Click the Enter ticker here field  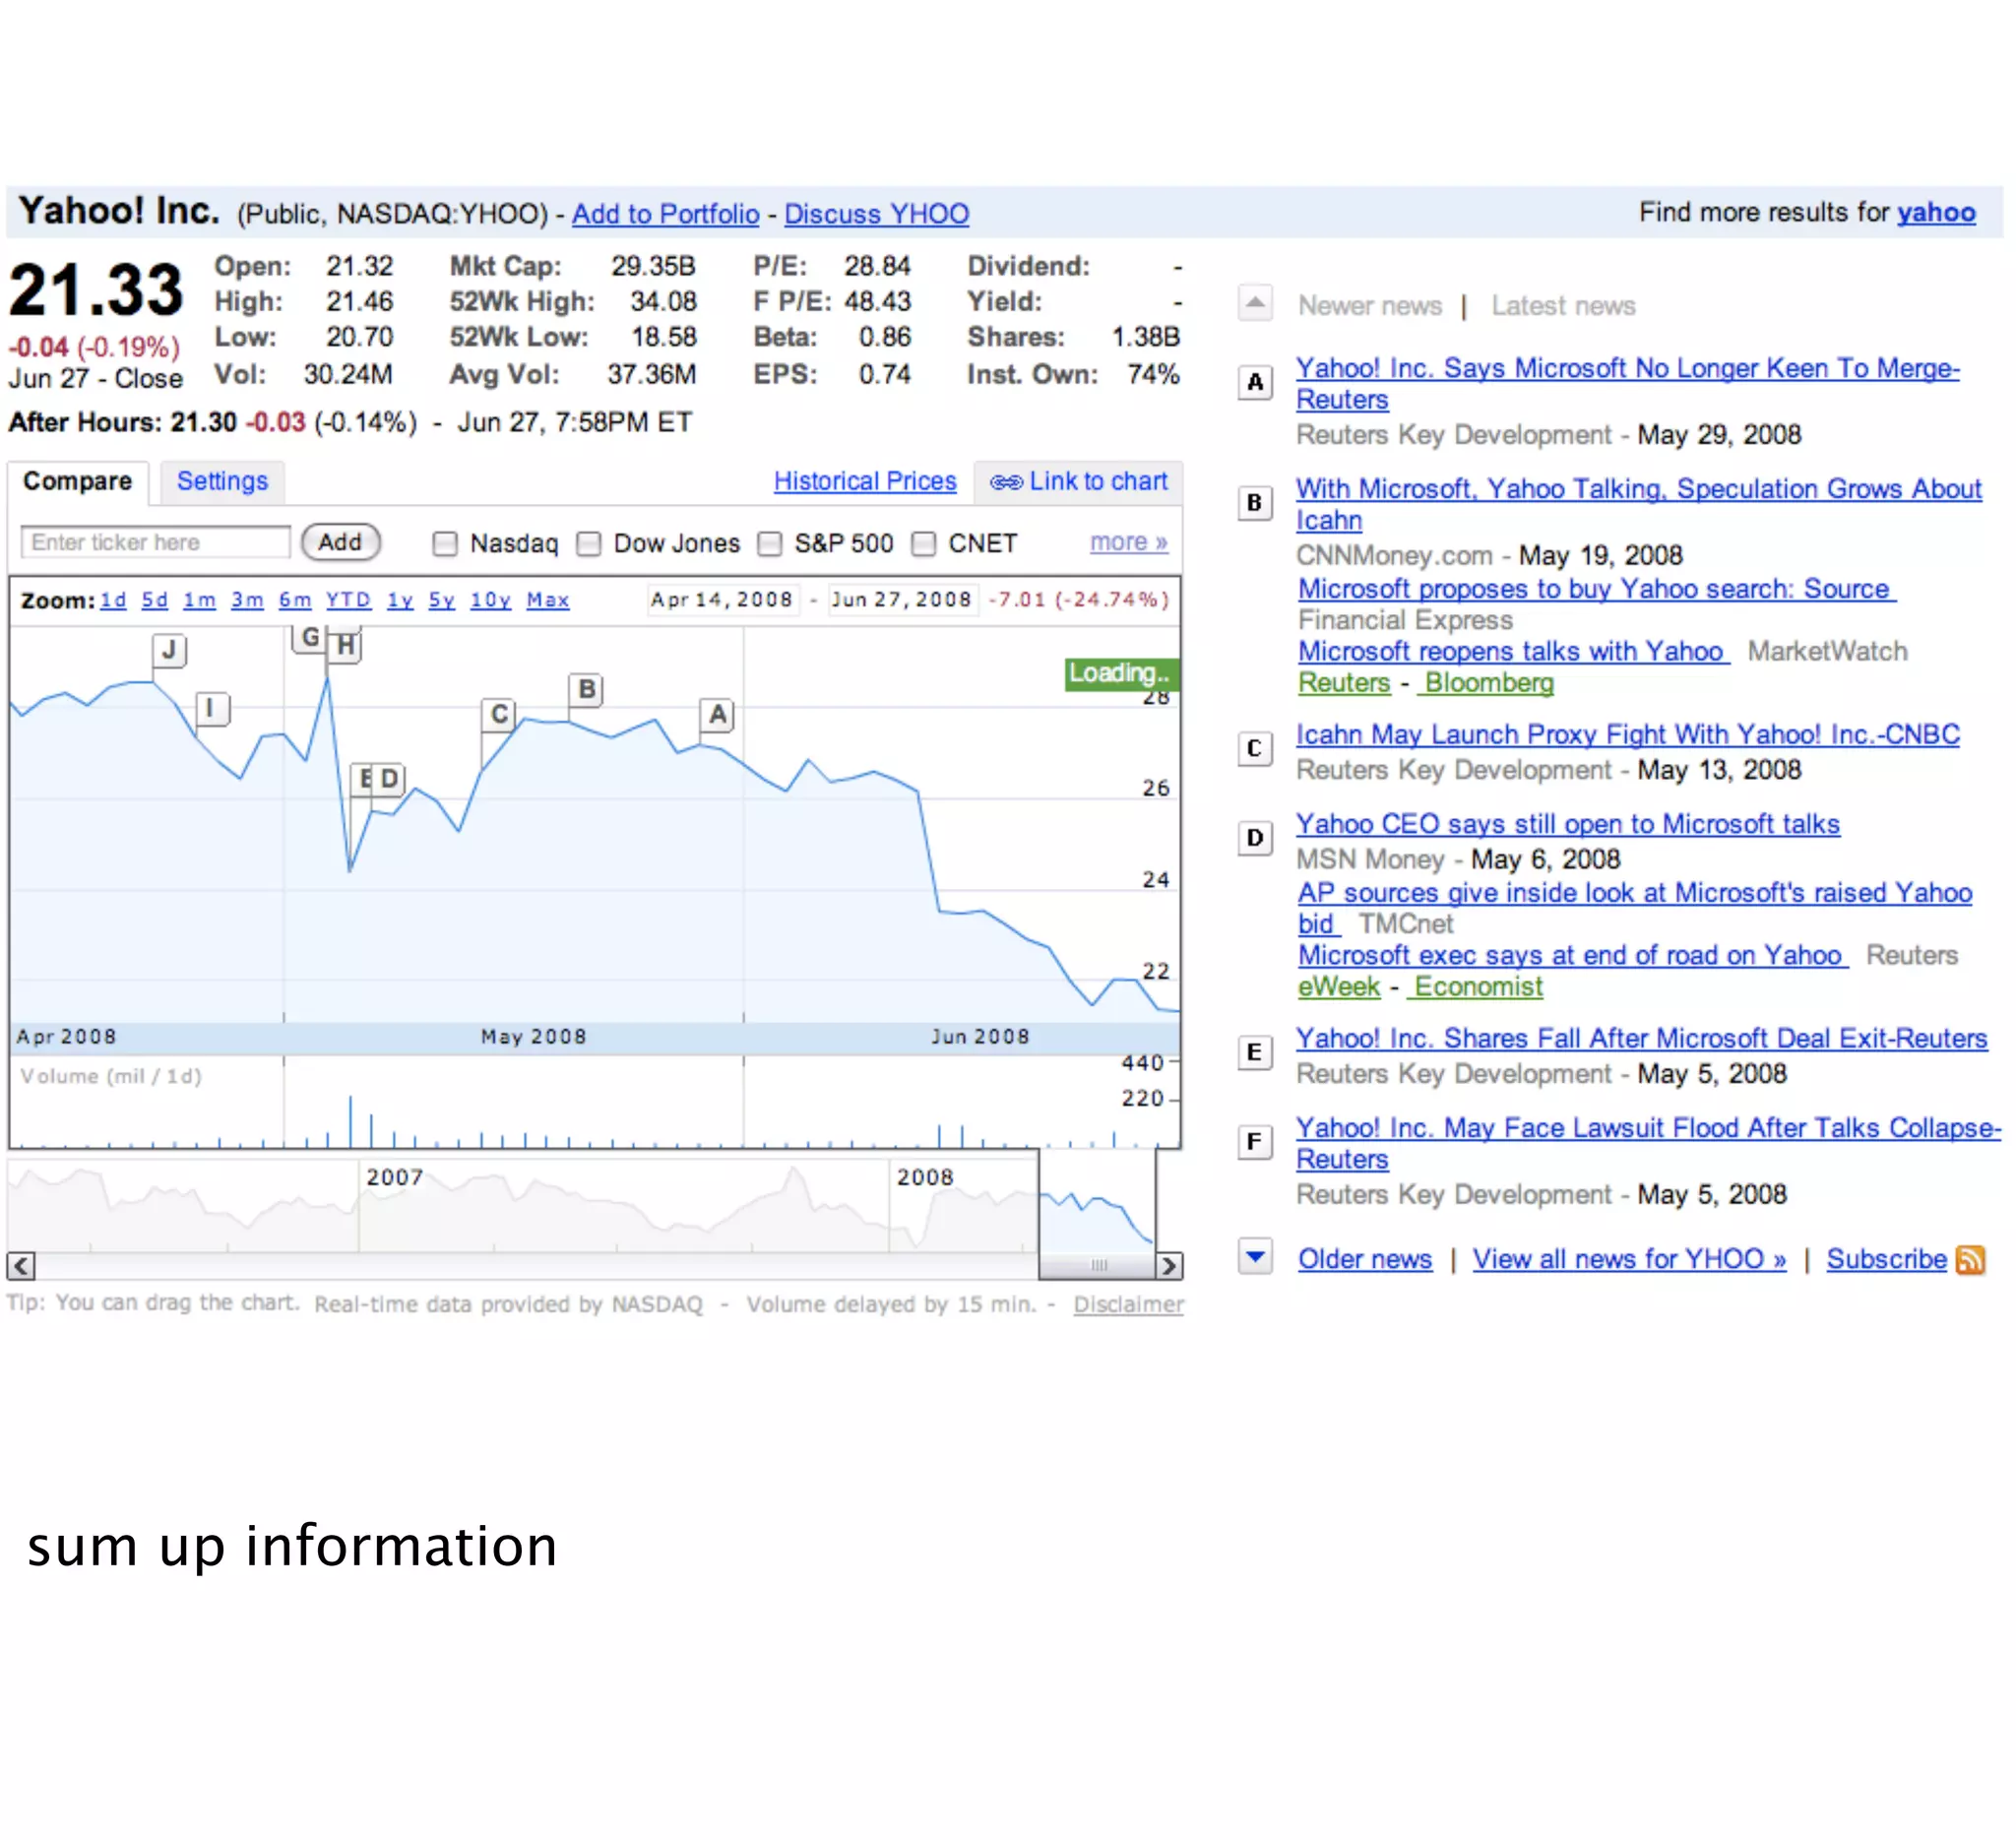155,542
